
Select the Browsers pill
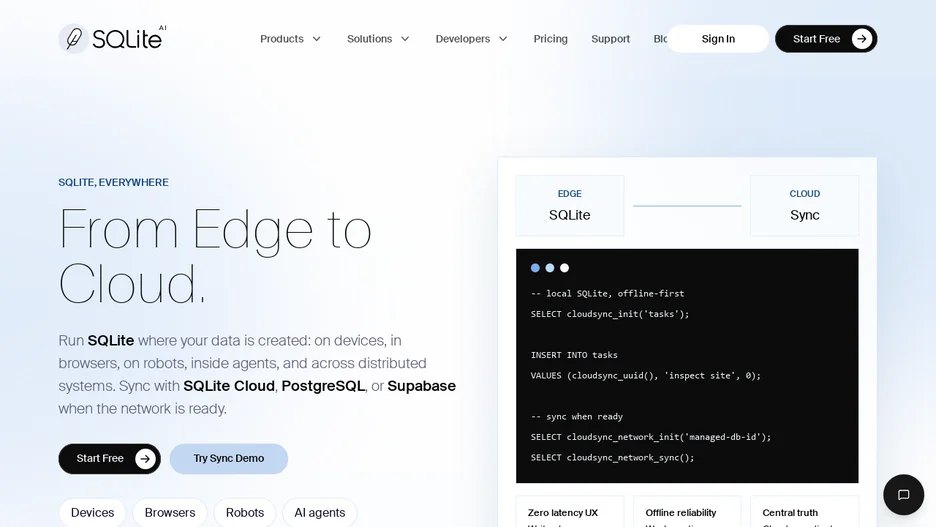(x=170, y=513)
